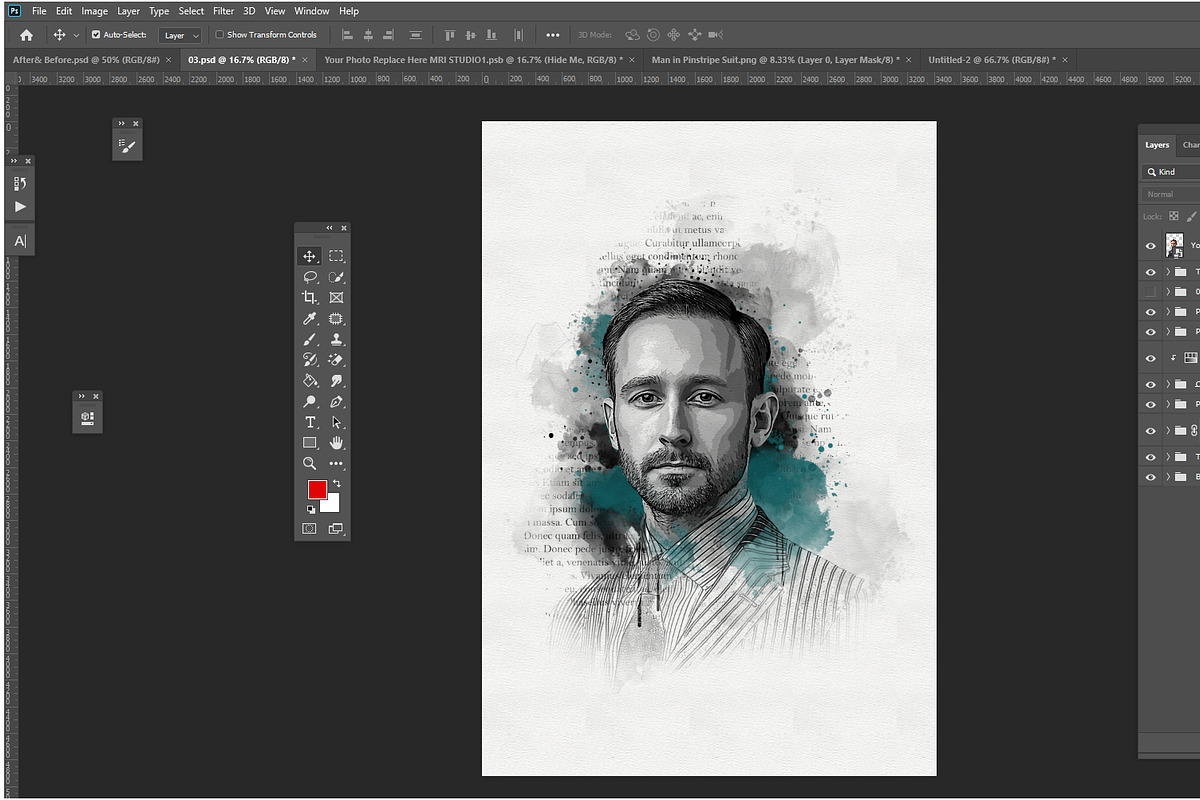Open the Brush Settings floating panel icon
This screenshot has height=800, width=1200.
(127, 146)
